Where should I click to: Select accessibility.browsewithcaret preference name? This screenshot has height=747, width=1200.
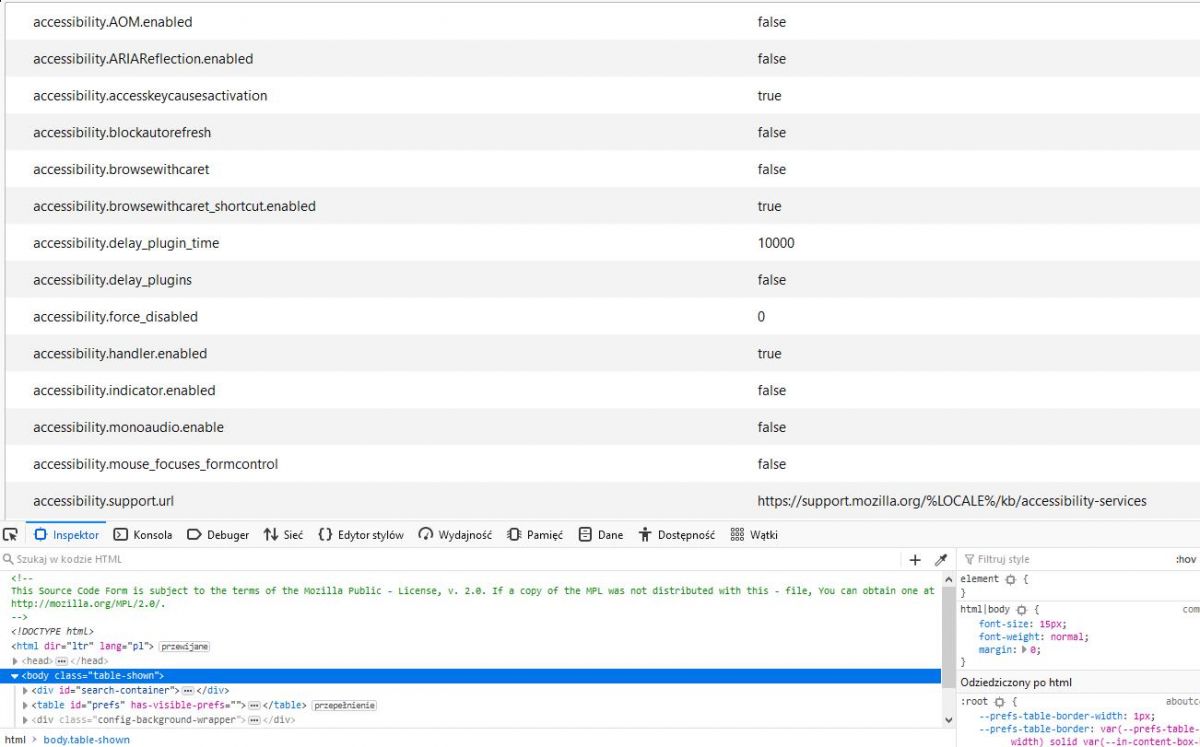tap(121, 170)
